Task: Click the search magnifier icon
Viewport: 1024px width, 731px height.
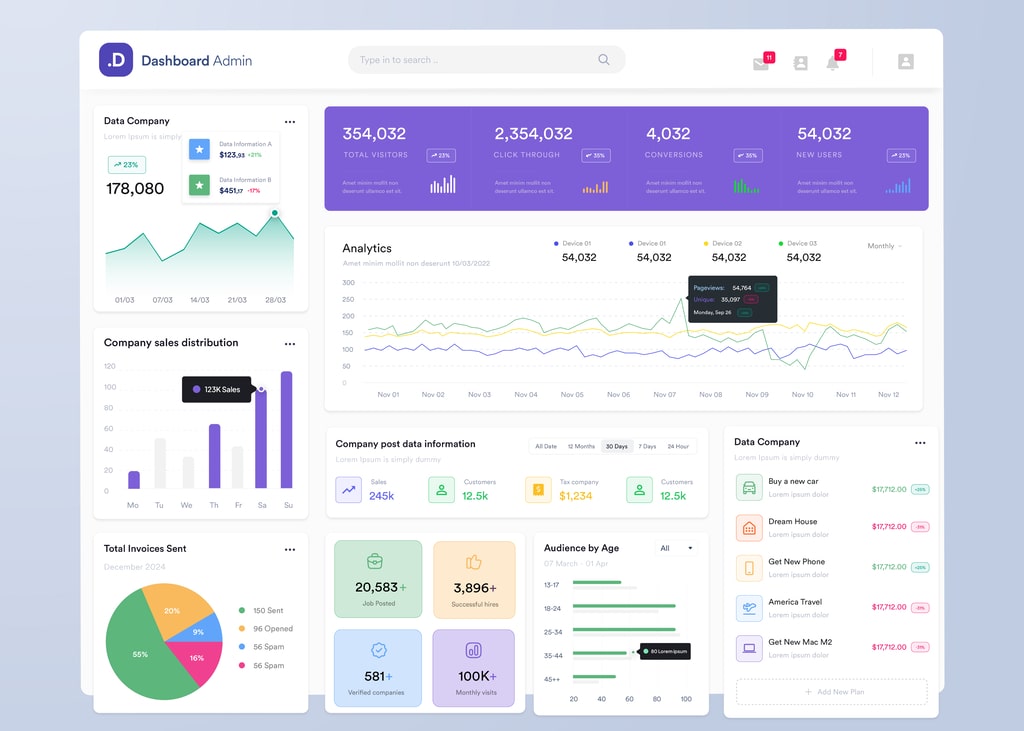Action: 604,60
